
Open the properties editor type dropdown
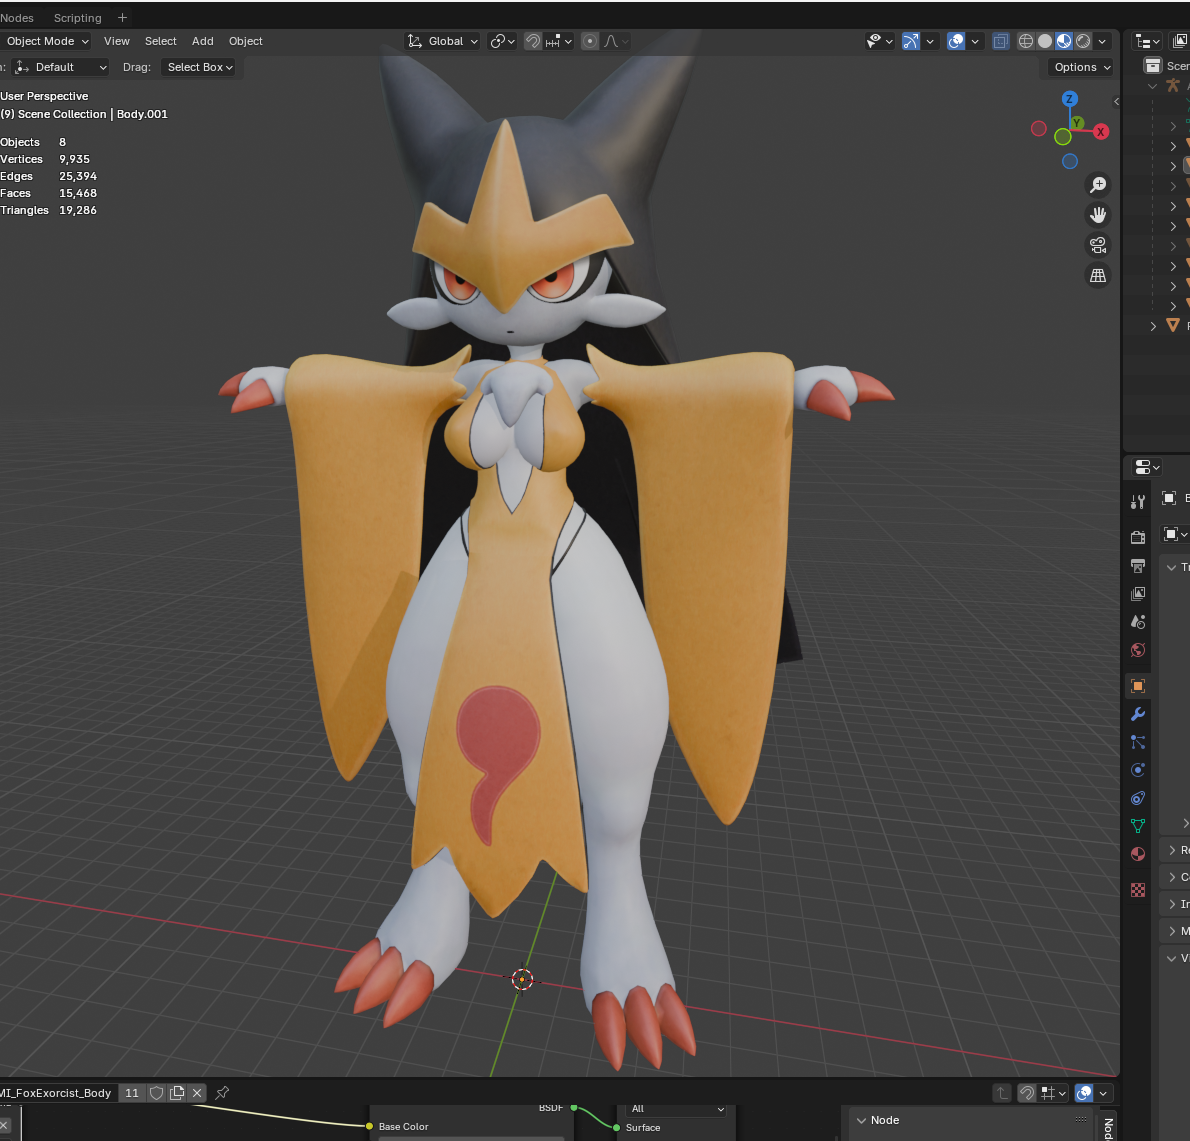1146,467
